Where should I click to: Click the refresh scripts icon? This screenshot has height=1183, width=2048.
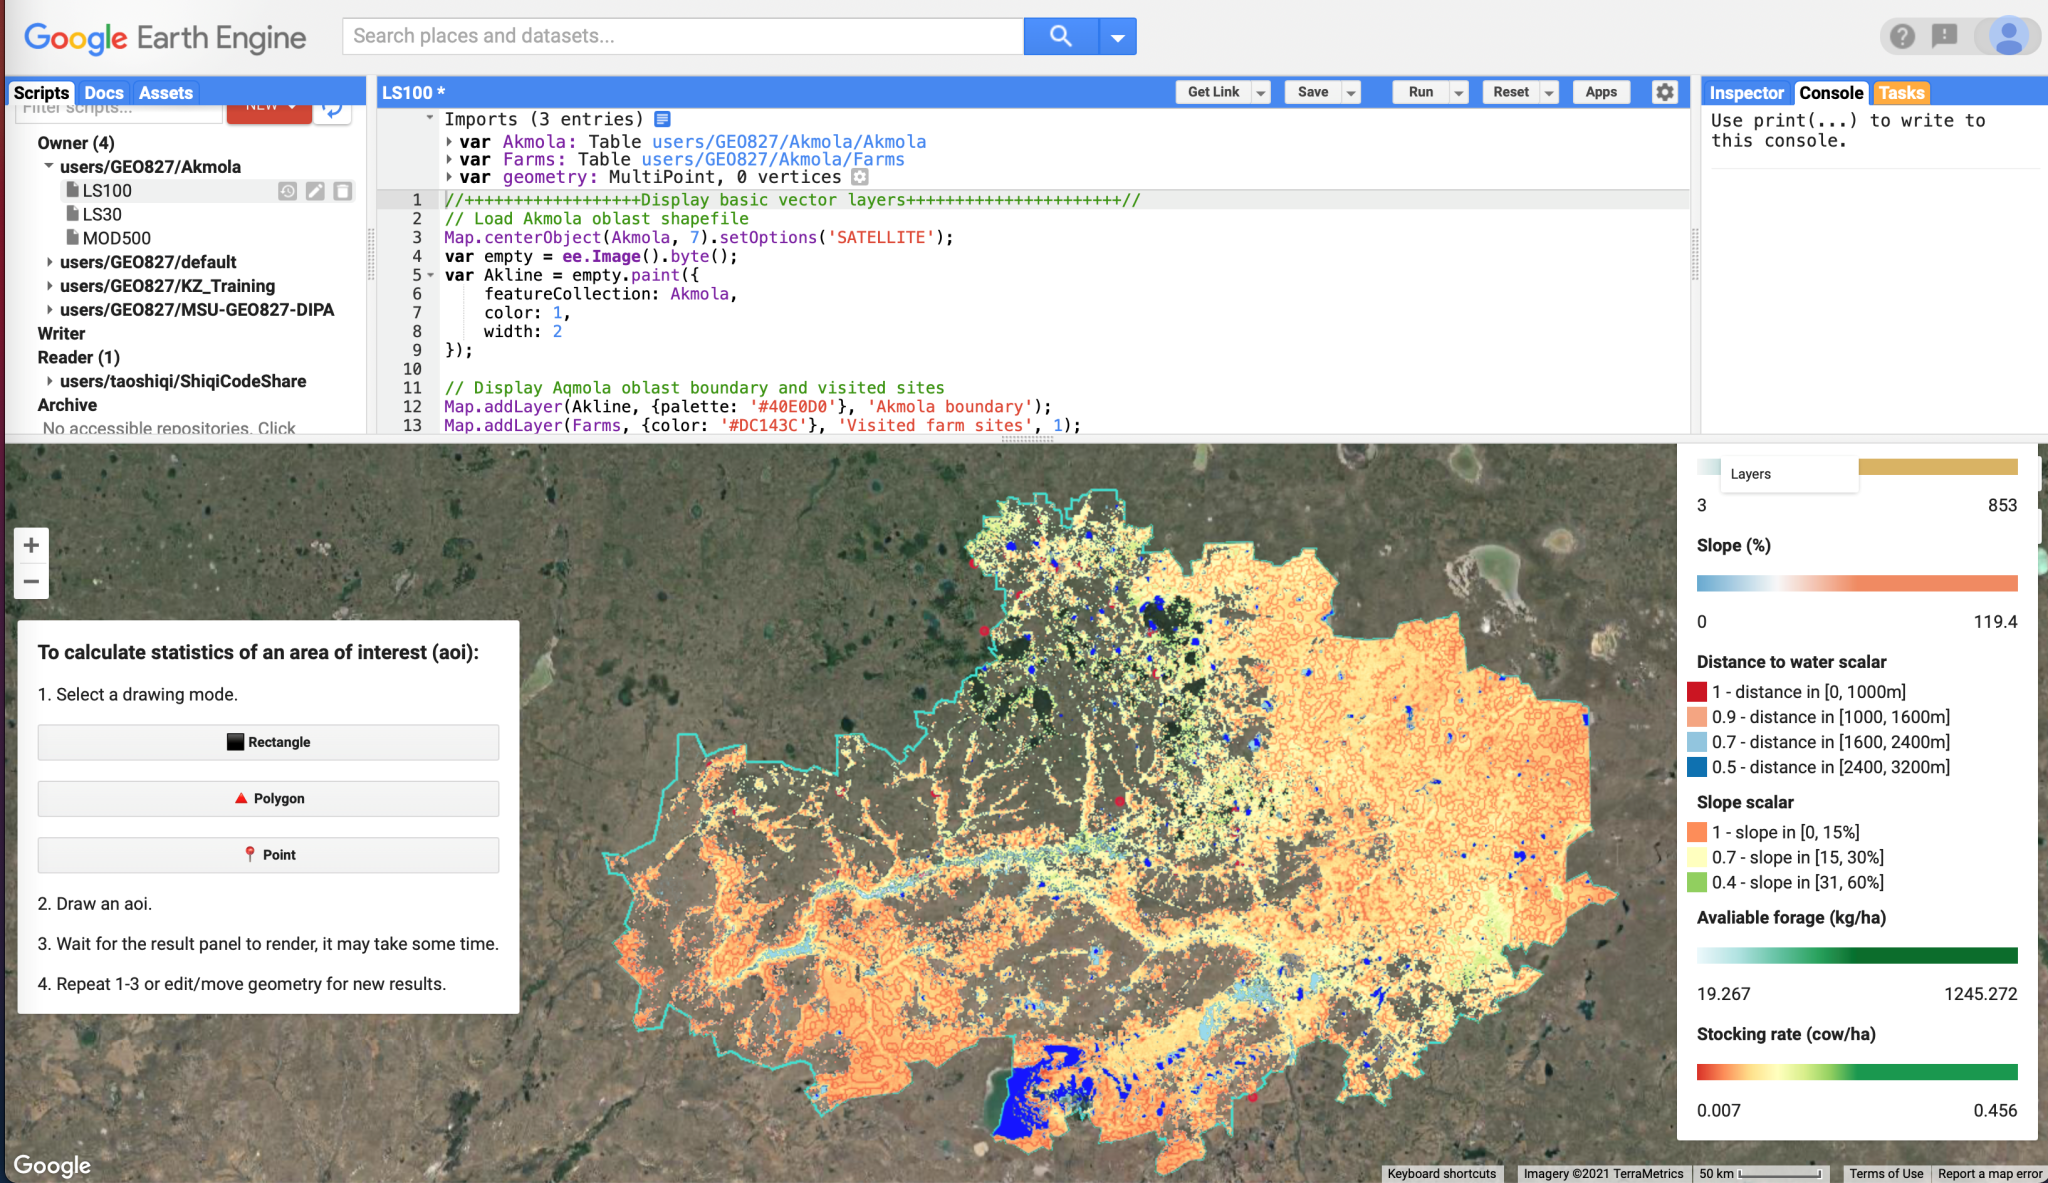point(333,110)
